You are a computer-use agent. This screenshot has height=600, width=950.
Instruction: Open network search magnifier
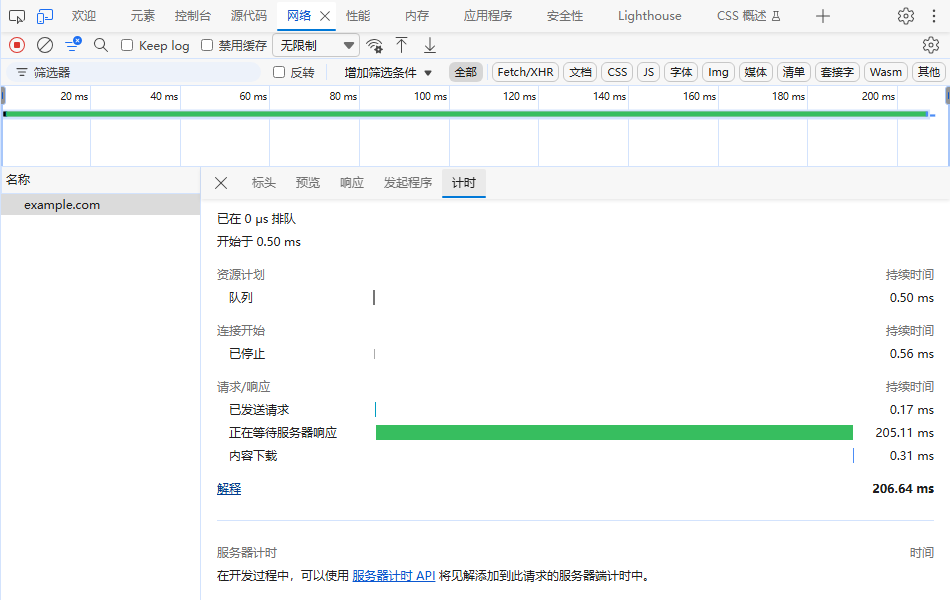point(101,45)
